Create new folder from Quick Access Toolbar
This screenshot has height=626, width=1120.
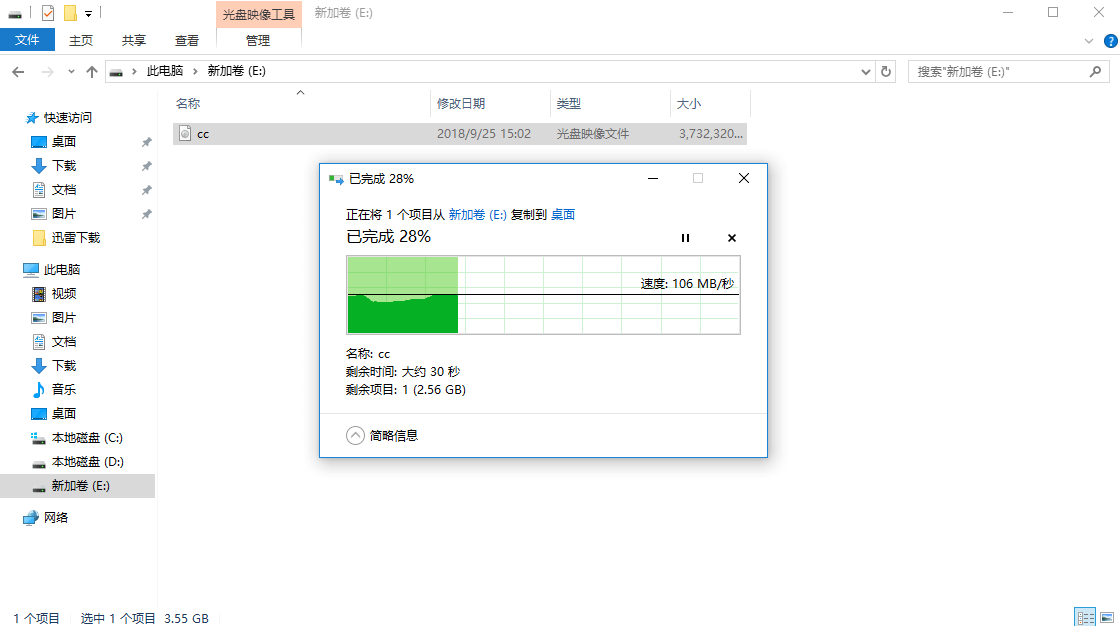pos(68,13)
